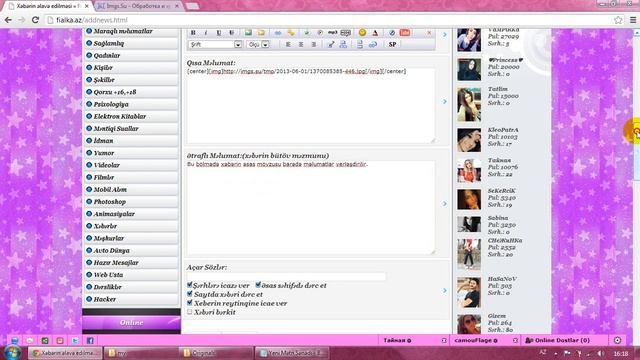640x360 pixels.
Task: Click the Ətraflı Məlumat text area
Action: [311, 208]
